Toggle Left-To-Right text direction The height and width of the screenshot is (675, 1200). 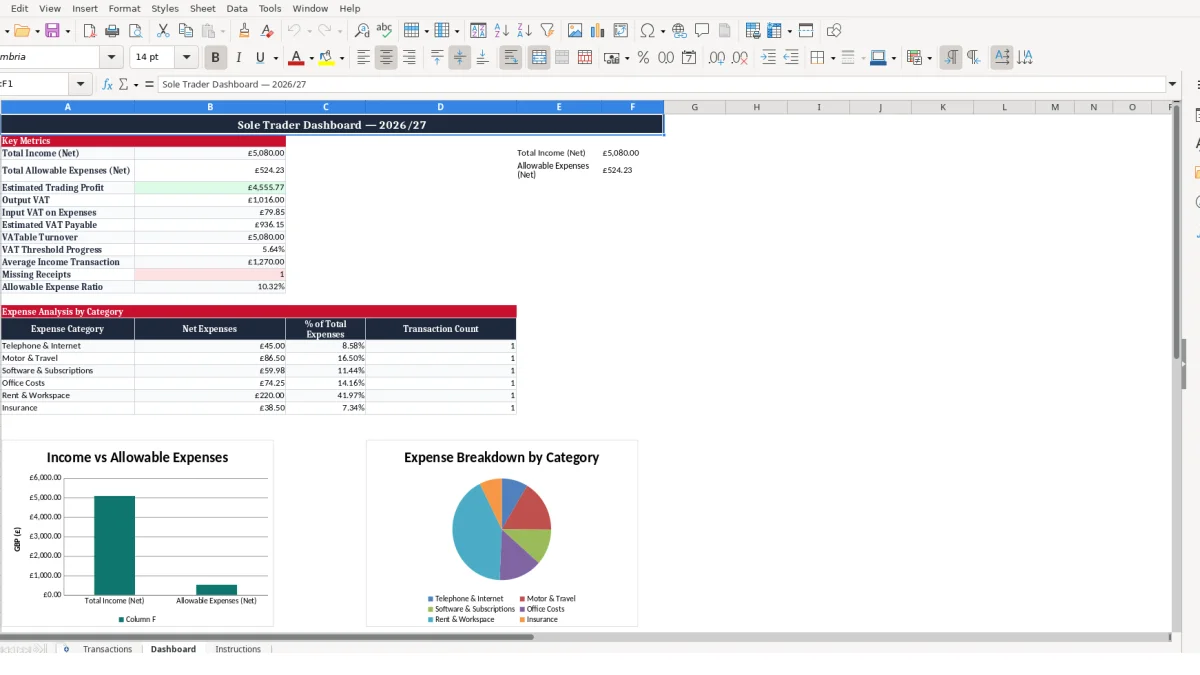951,58
